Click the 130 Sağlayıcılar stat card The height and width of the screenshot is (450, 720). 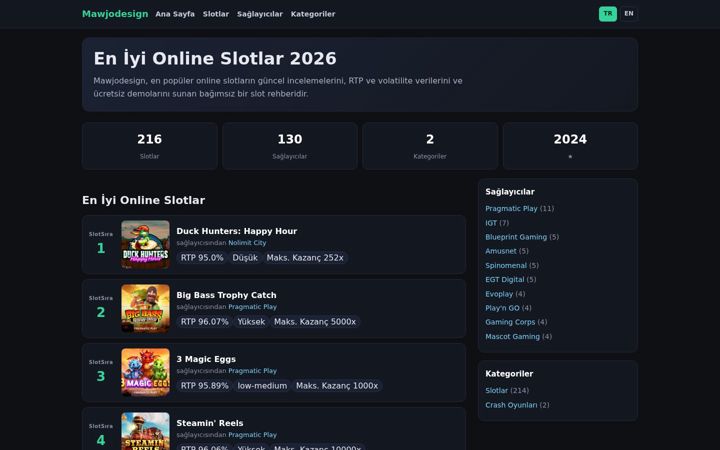pos(290,146)
